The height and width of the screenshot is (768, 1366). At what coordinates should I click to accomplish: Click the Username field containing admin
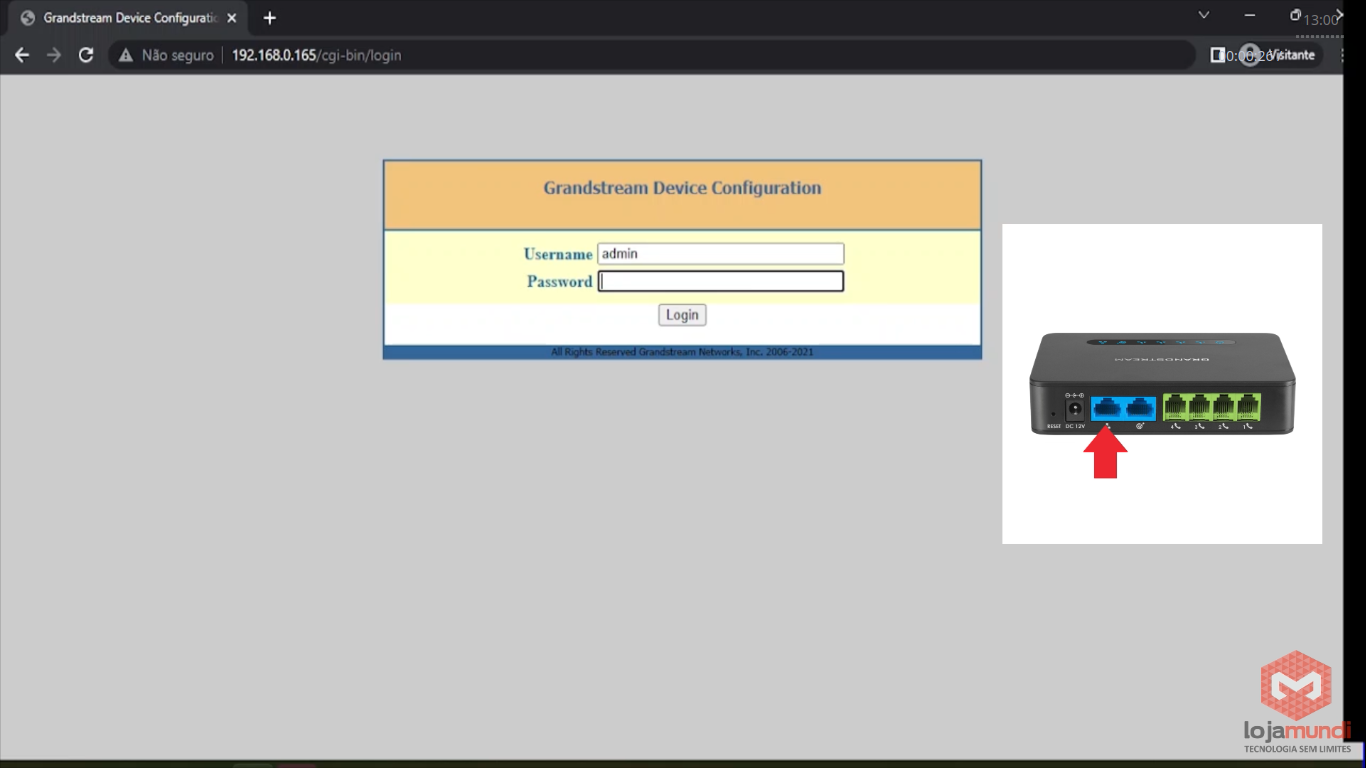(720, 254)
